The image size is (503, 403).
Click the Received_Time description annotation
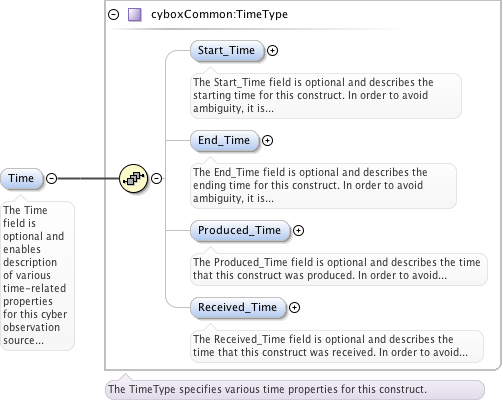[x=337, y=346]
